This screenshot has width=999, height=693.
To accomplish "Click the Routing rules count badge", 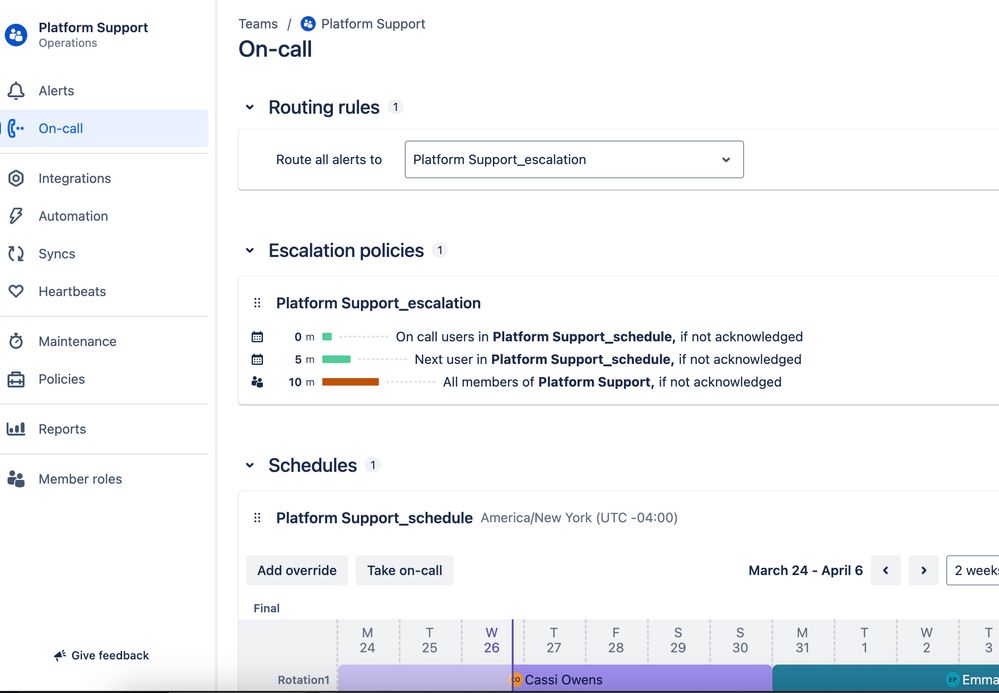I will (396, 107).
